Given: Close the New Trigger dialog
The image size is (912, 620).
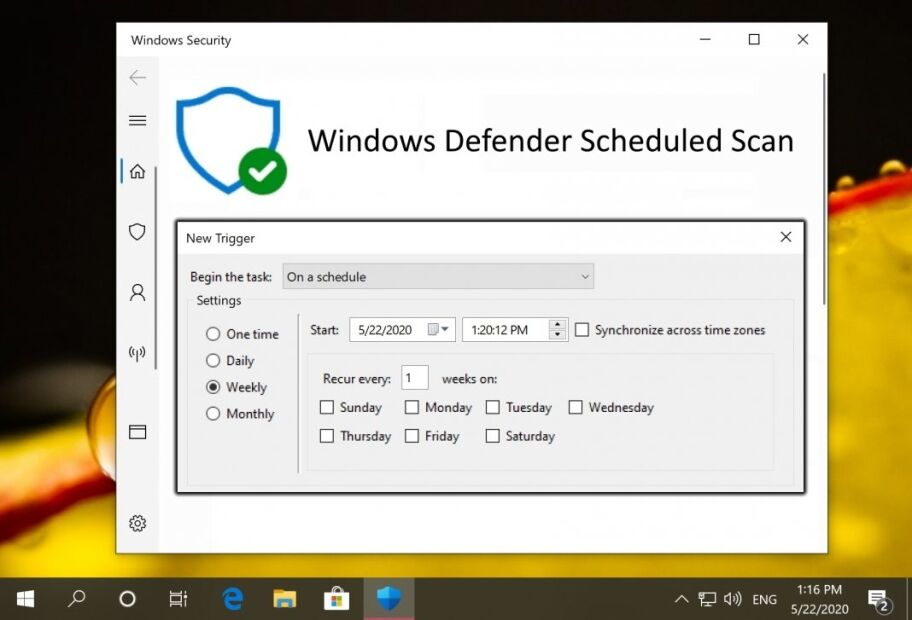Looking at the screenshot, I should (786, 237).
